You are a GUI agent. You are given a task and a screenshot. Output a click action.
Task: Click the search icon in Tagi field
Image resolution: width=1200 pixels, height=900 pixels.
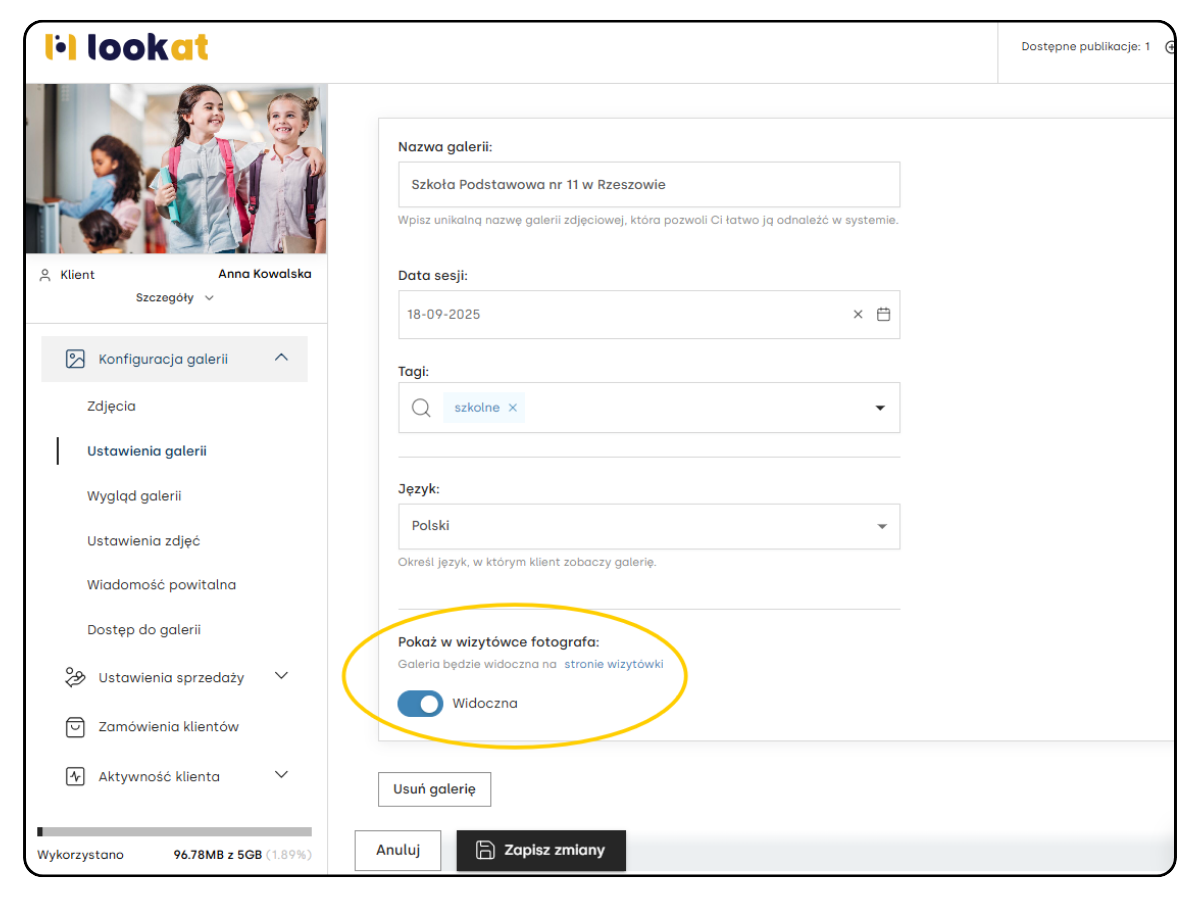pos(421,408)
